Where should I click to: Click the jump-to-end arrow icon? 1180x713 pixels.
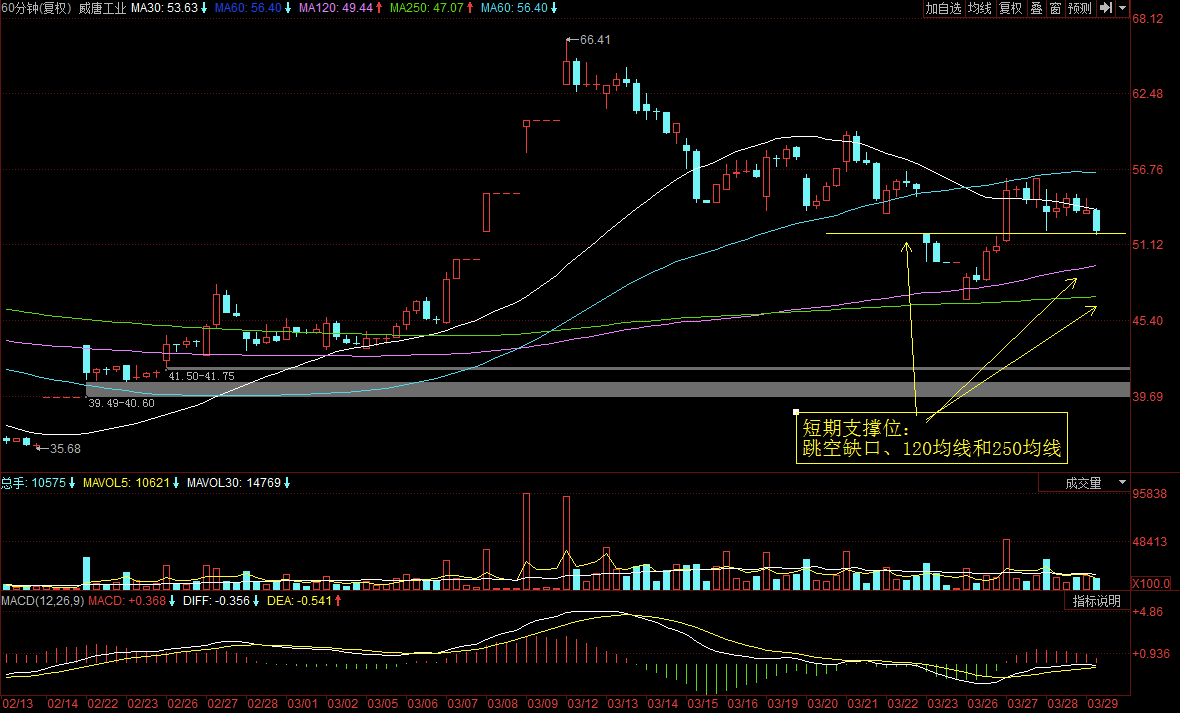pyautogui.click(x=1106, y=8)
